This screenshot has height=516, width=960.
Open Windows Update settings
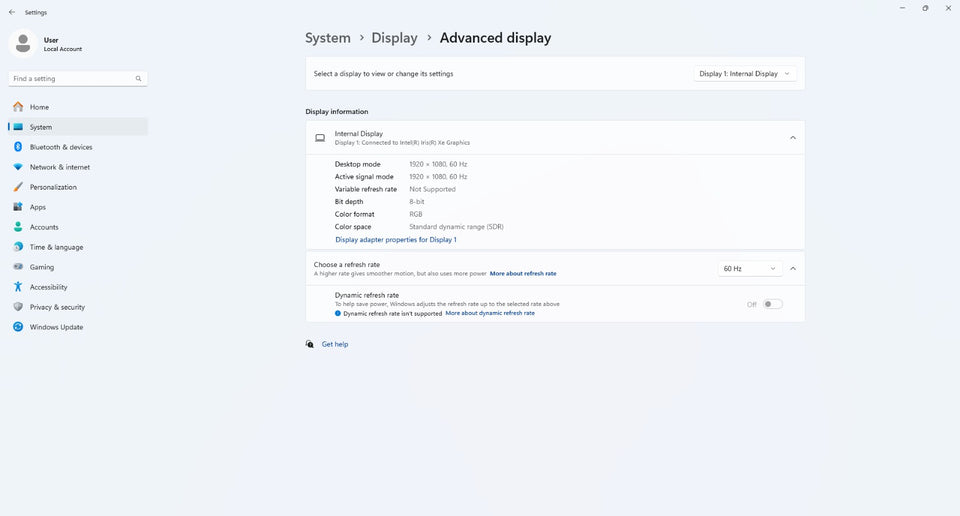point(78,327)
